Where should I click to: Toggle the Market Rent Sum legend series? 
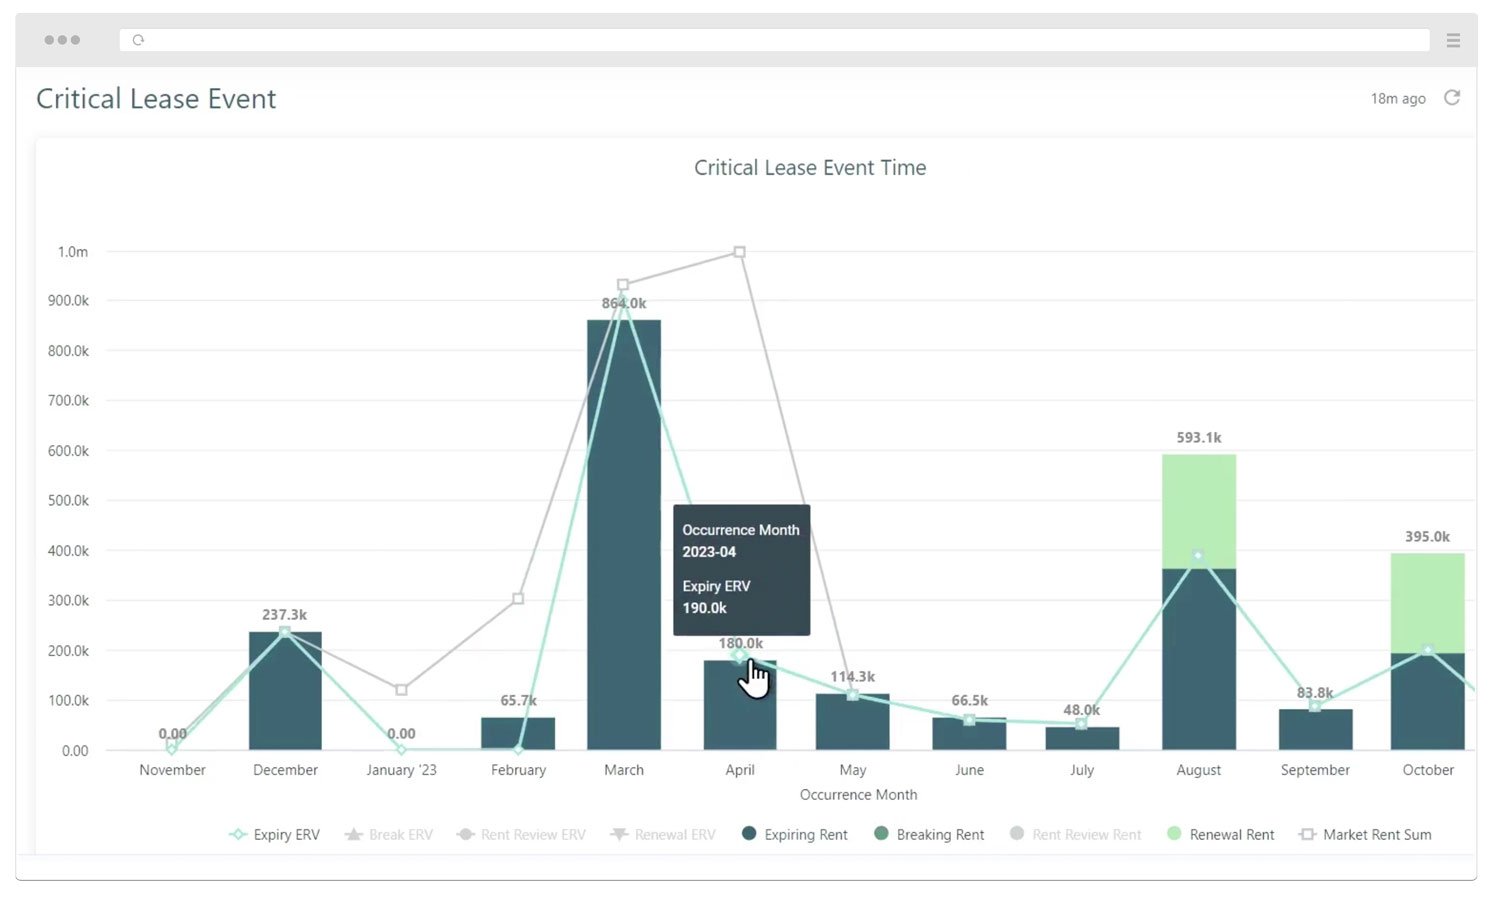(1365, 835)
